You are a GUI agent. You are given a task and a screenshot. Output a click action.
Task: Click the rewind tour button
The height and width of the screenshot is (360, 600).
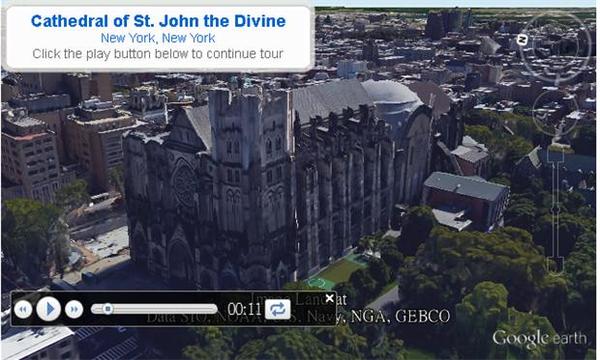tap(23, 309)
